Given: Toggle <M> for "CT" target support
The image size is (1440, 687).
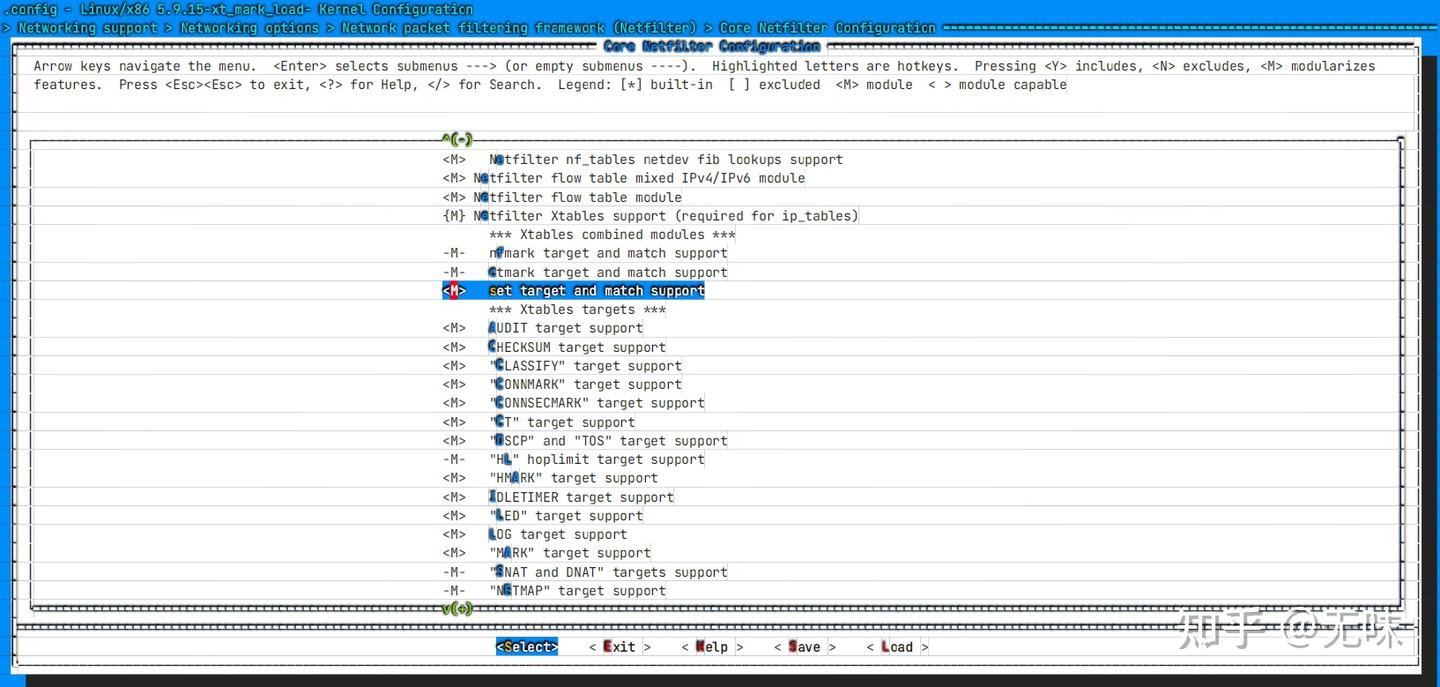Looking at the screenshot, I should (x=454, y=422).
